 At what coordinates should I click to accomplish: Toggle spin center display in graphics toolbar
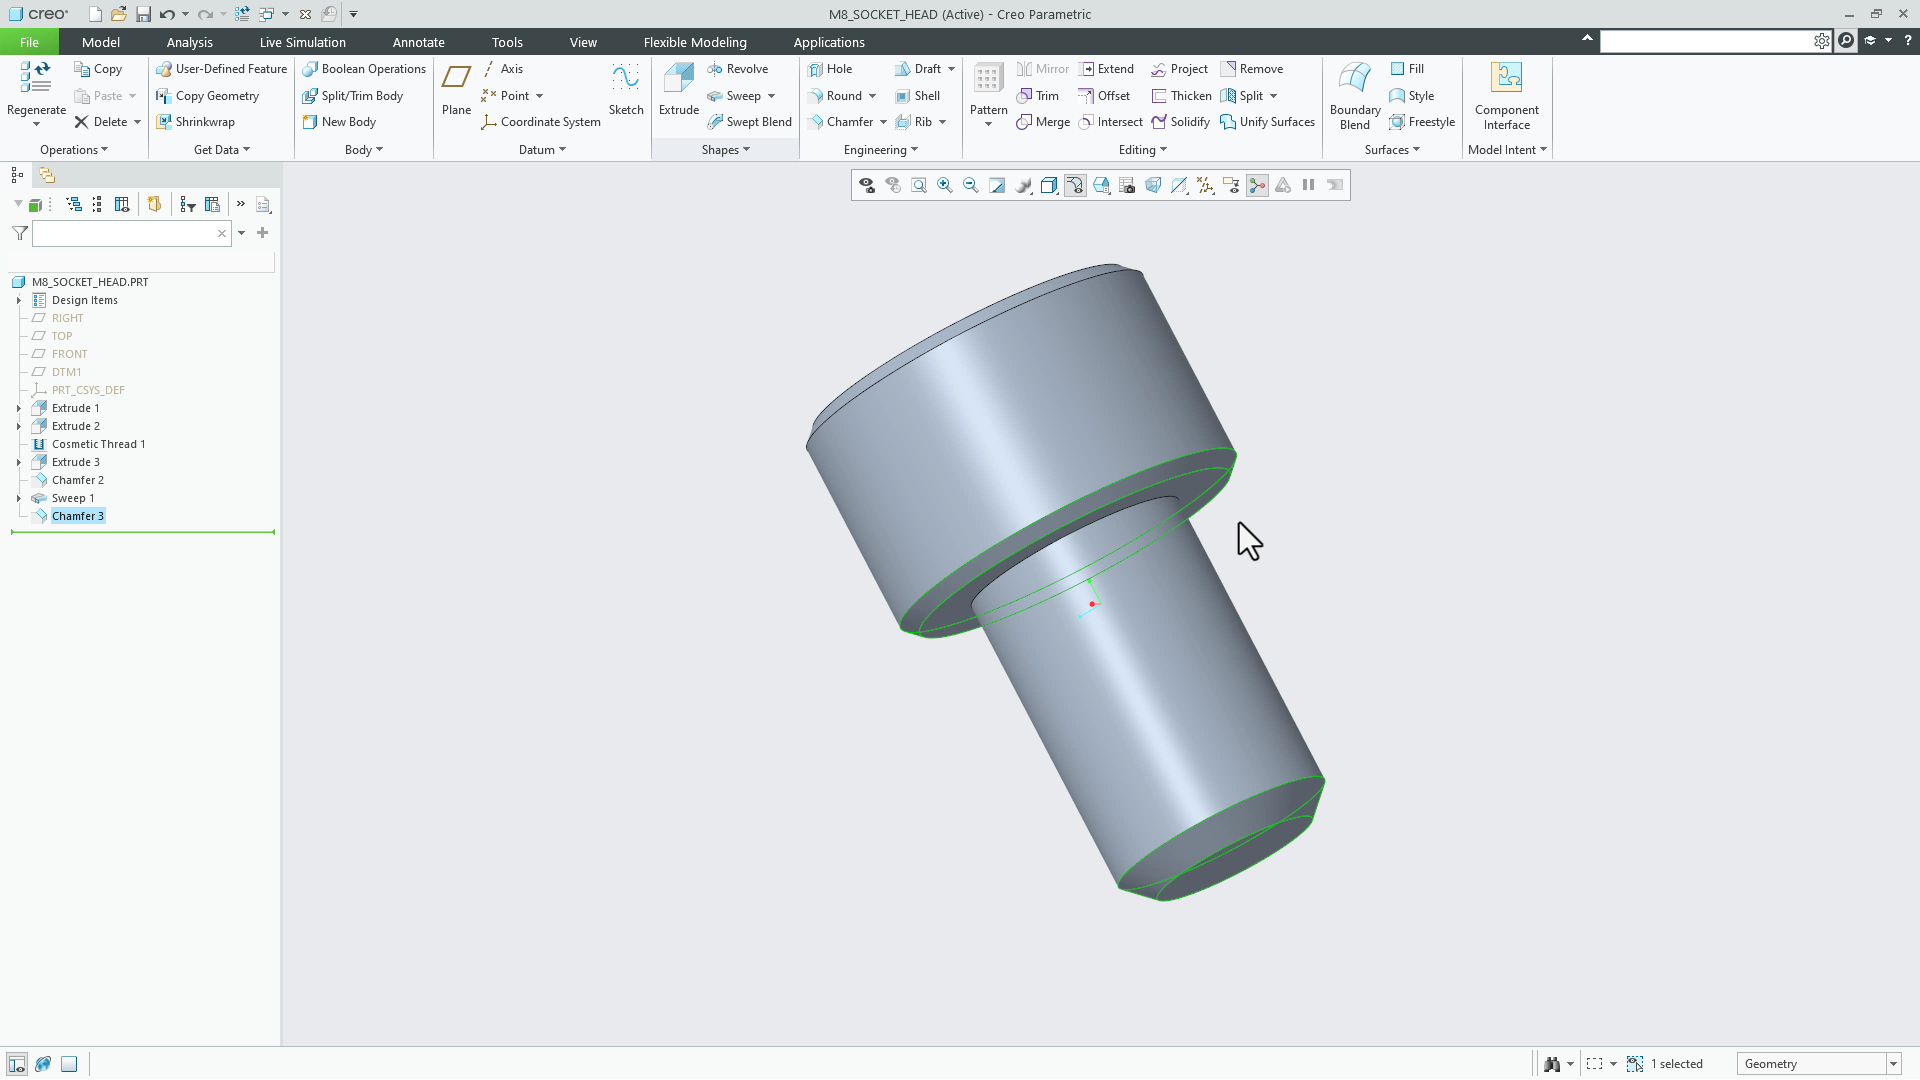tap(1257, 186)
